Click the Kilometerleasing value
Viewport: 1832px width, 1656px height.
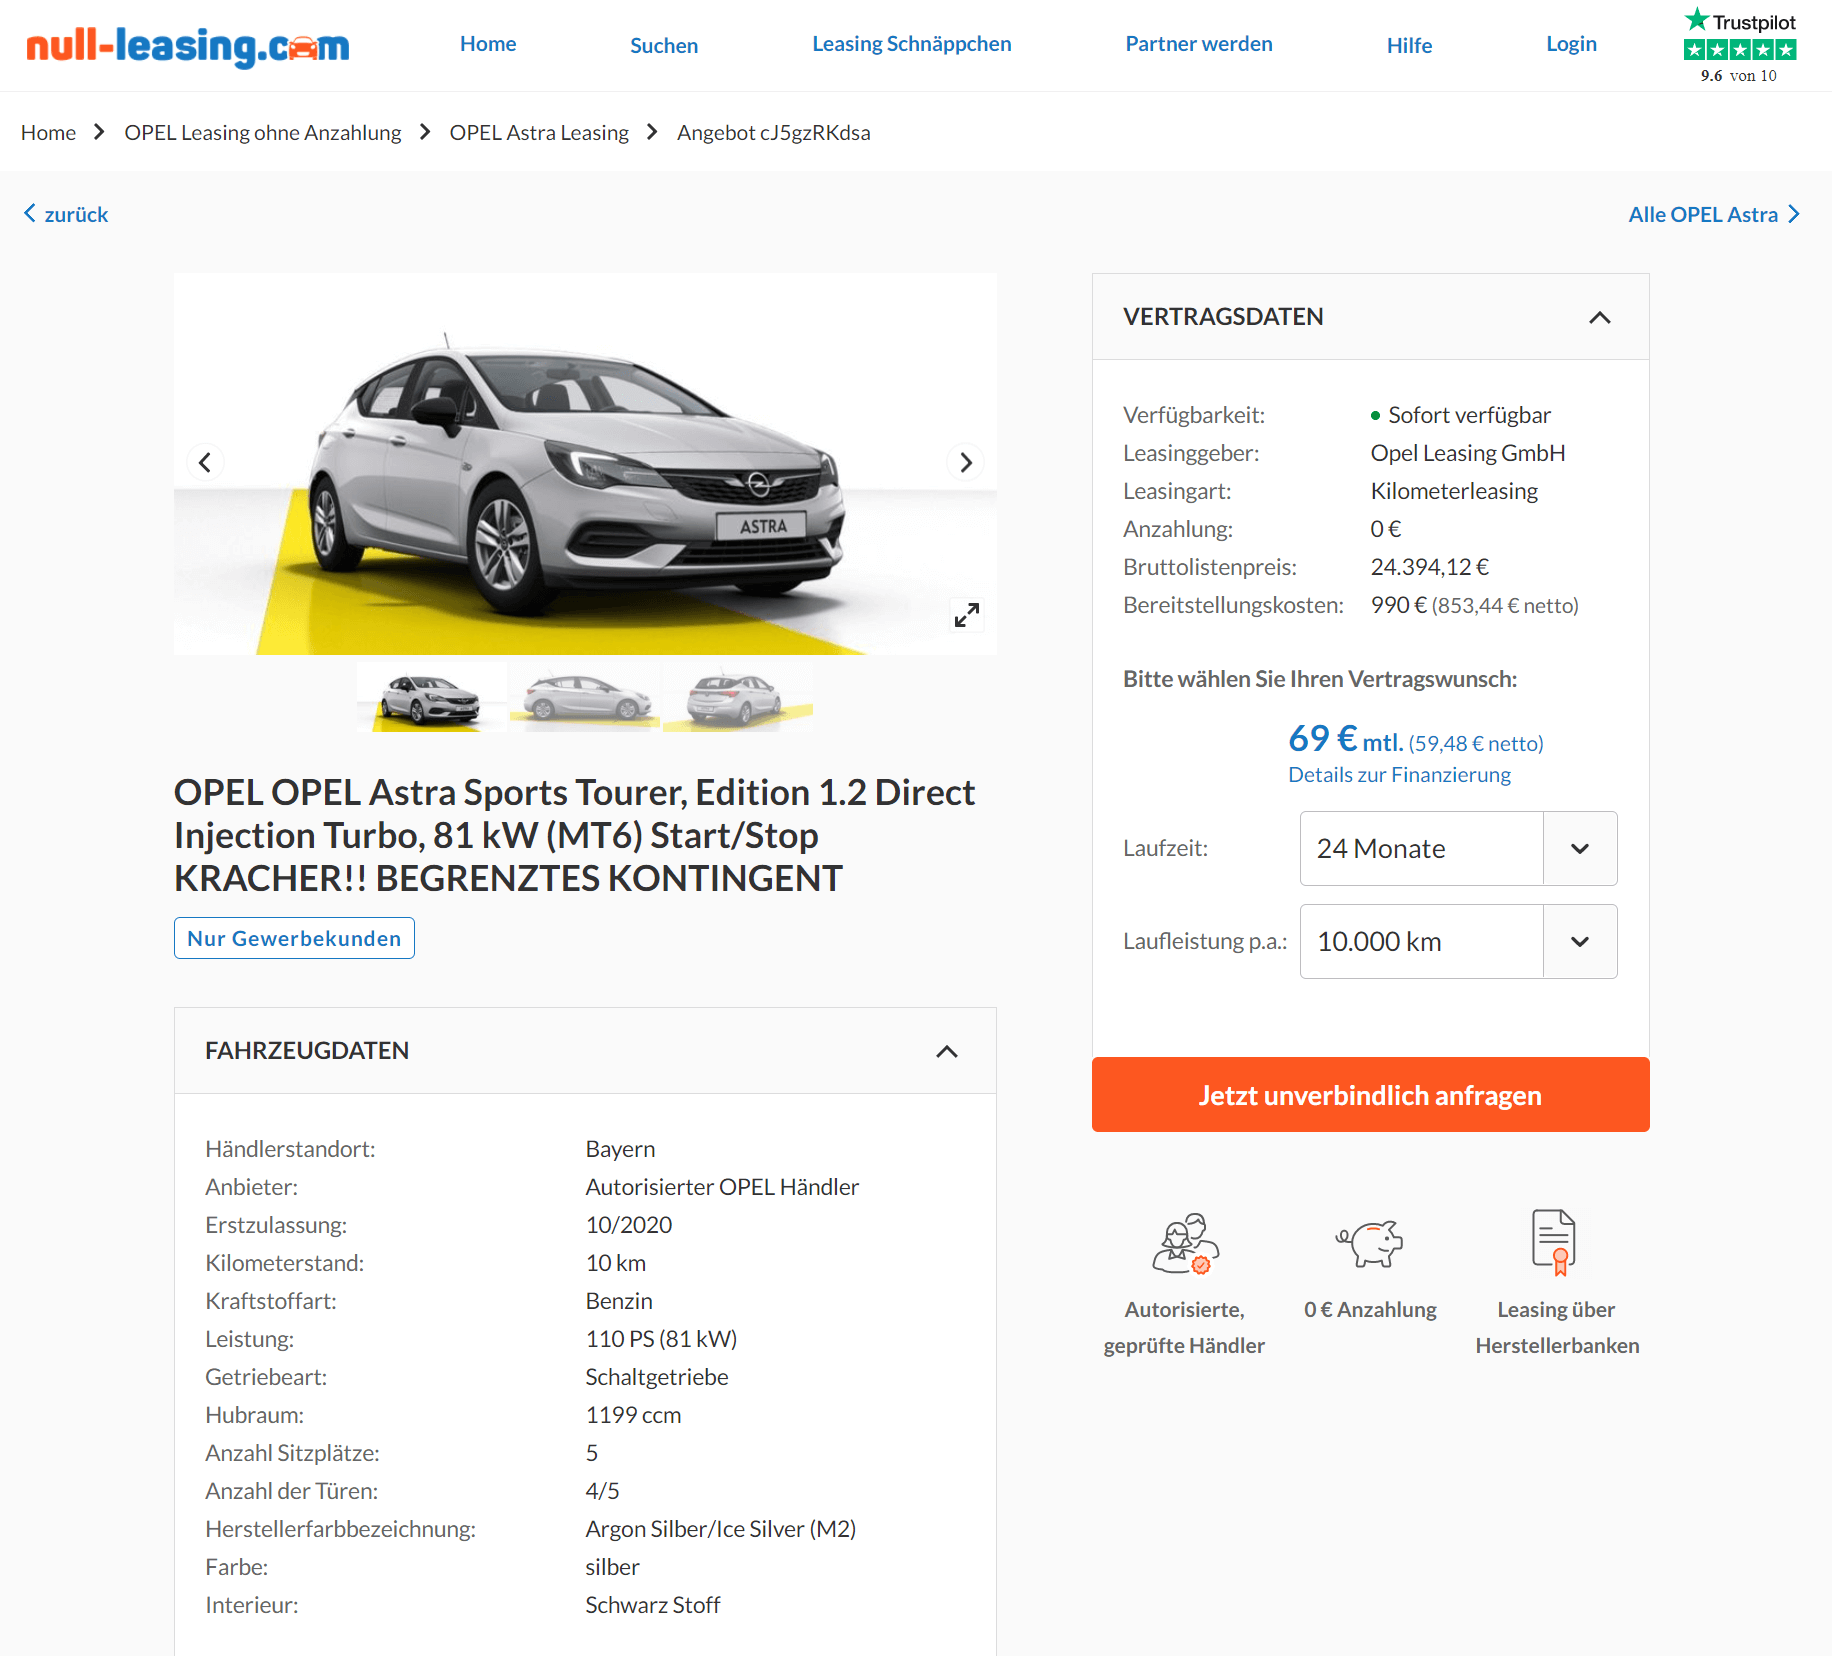click(1454, 491)
